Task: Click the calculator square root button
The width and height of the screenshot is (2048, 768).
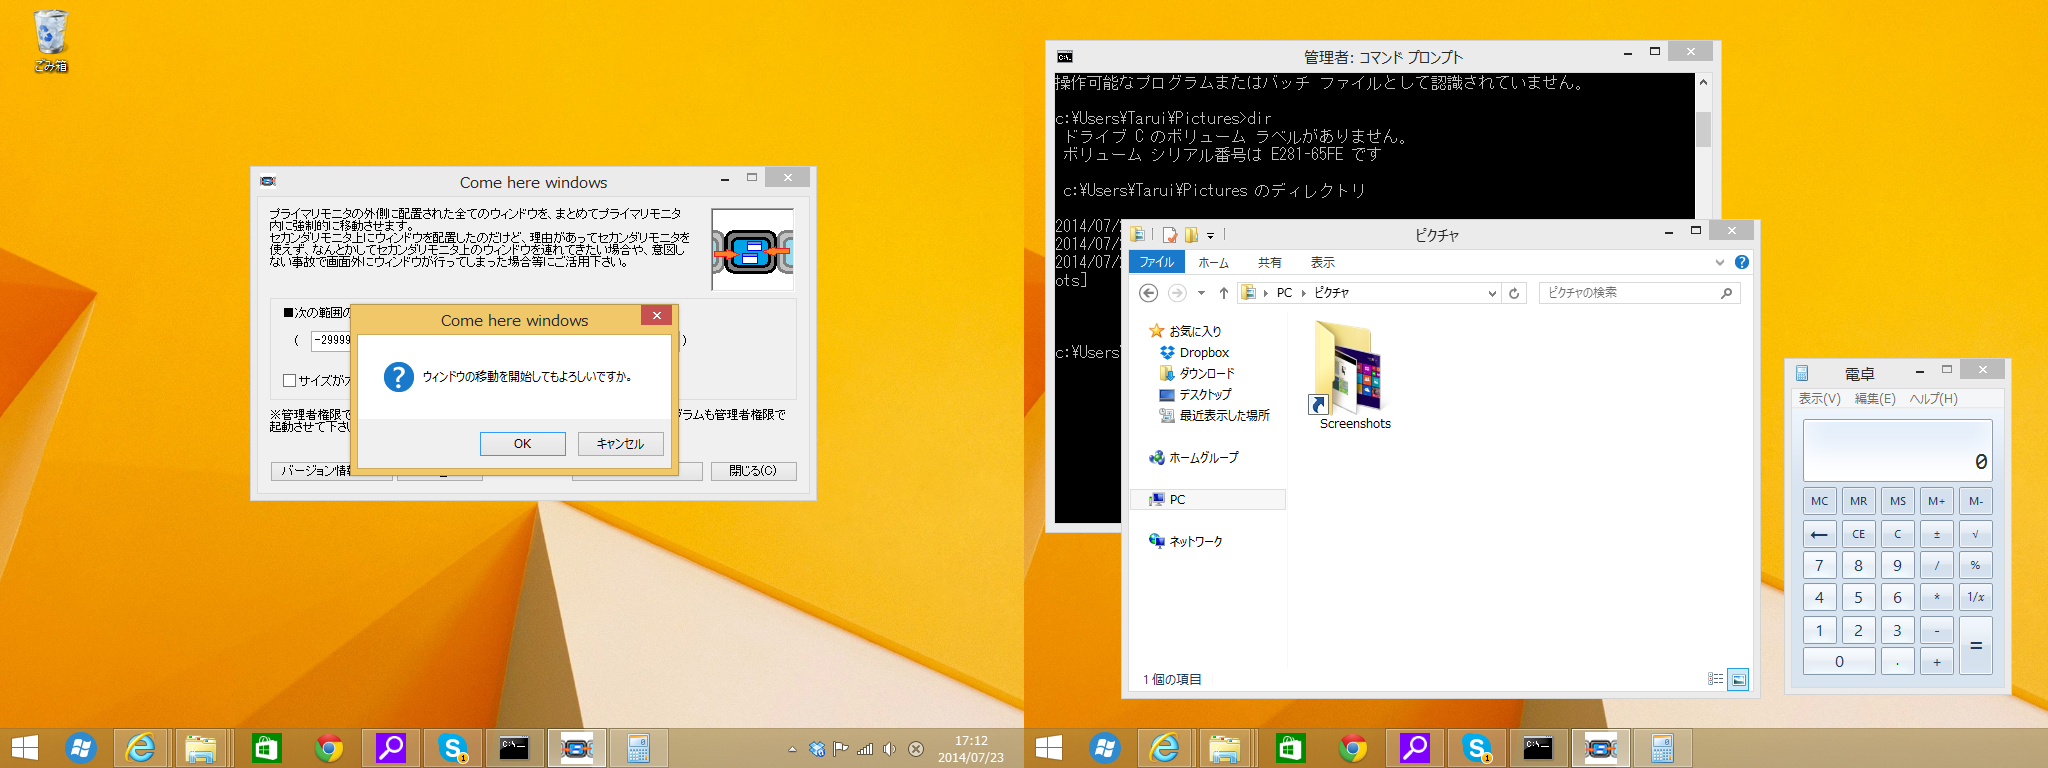Action: coord(1975,534)
